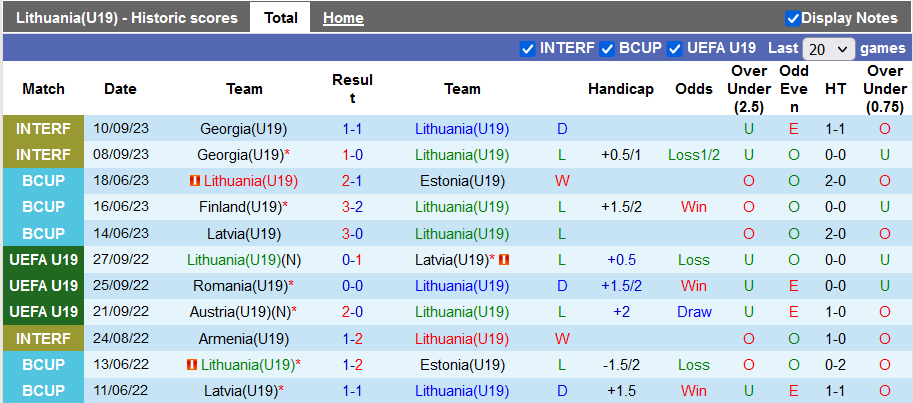Open the 1-1 result for the 10/09/23 match

[352, 129]
